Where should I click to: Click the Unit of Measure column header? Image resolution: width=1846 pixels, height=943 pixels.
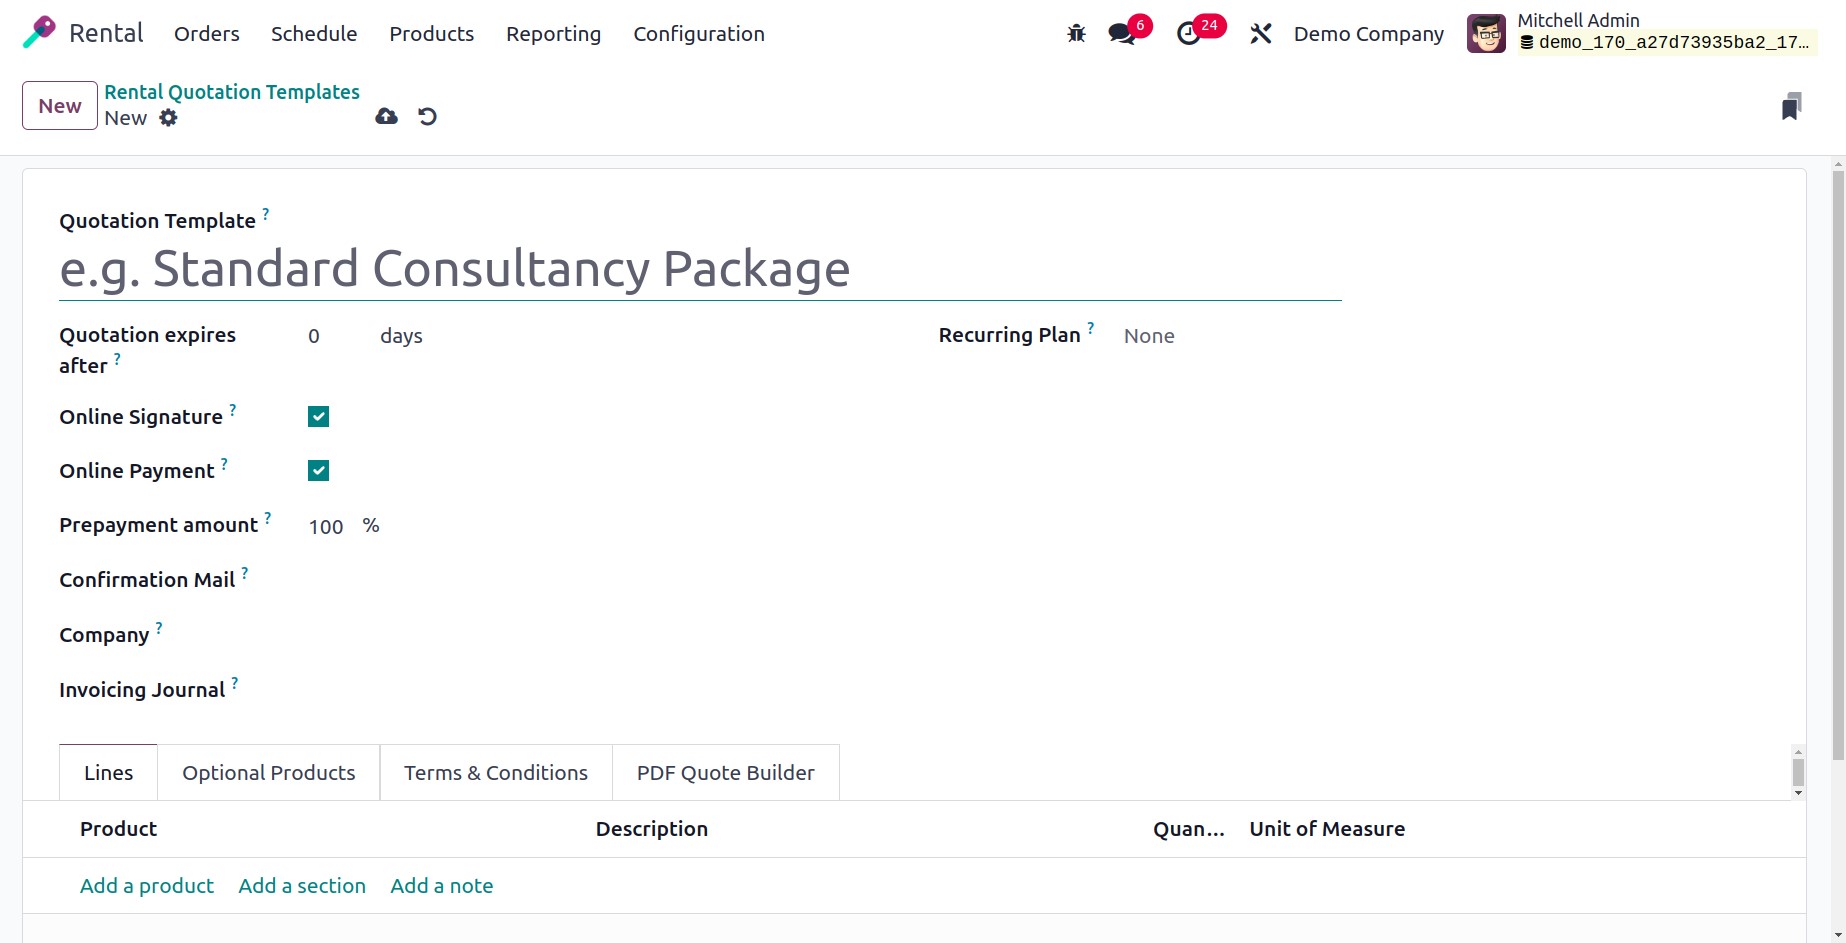(1327, 829)
